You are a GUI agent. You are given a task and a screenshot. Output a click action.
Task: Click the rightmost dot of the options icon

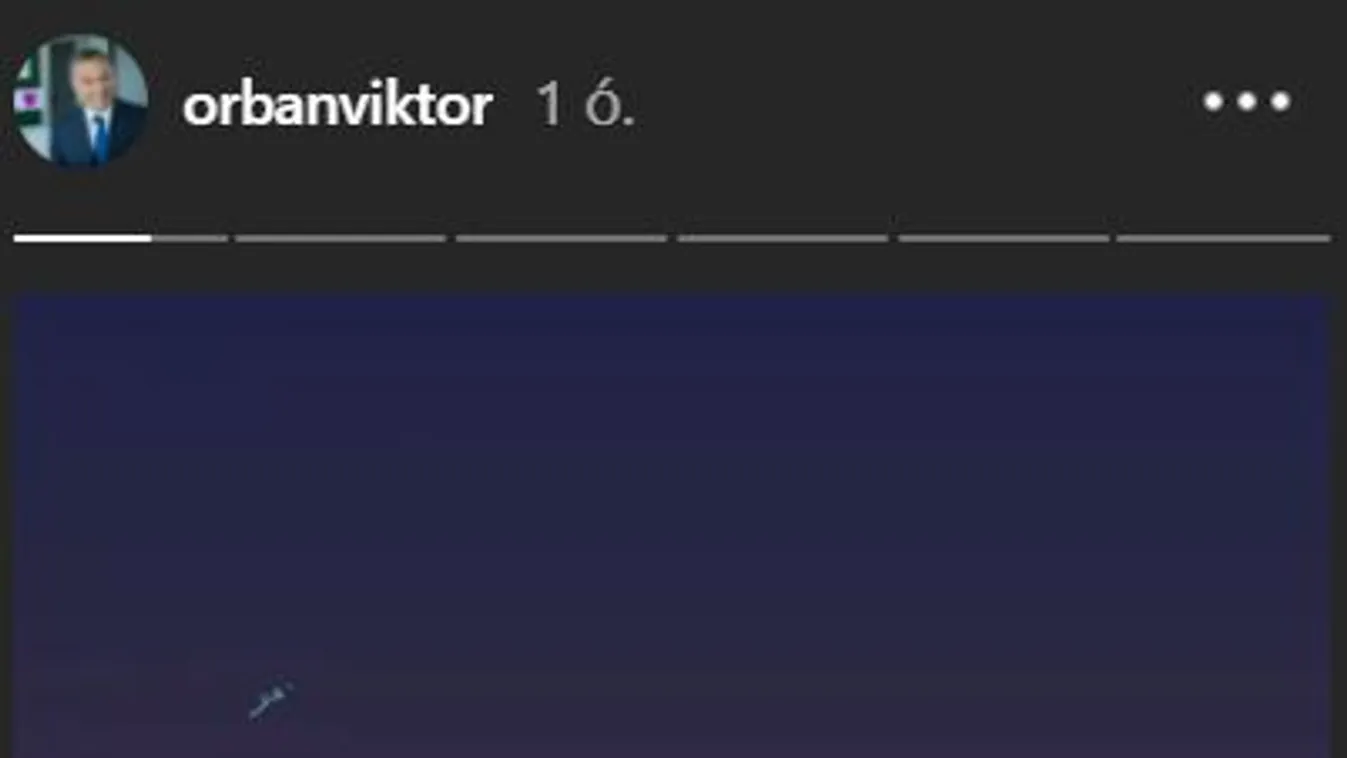(x=1281, y=102)
